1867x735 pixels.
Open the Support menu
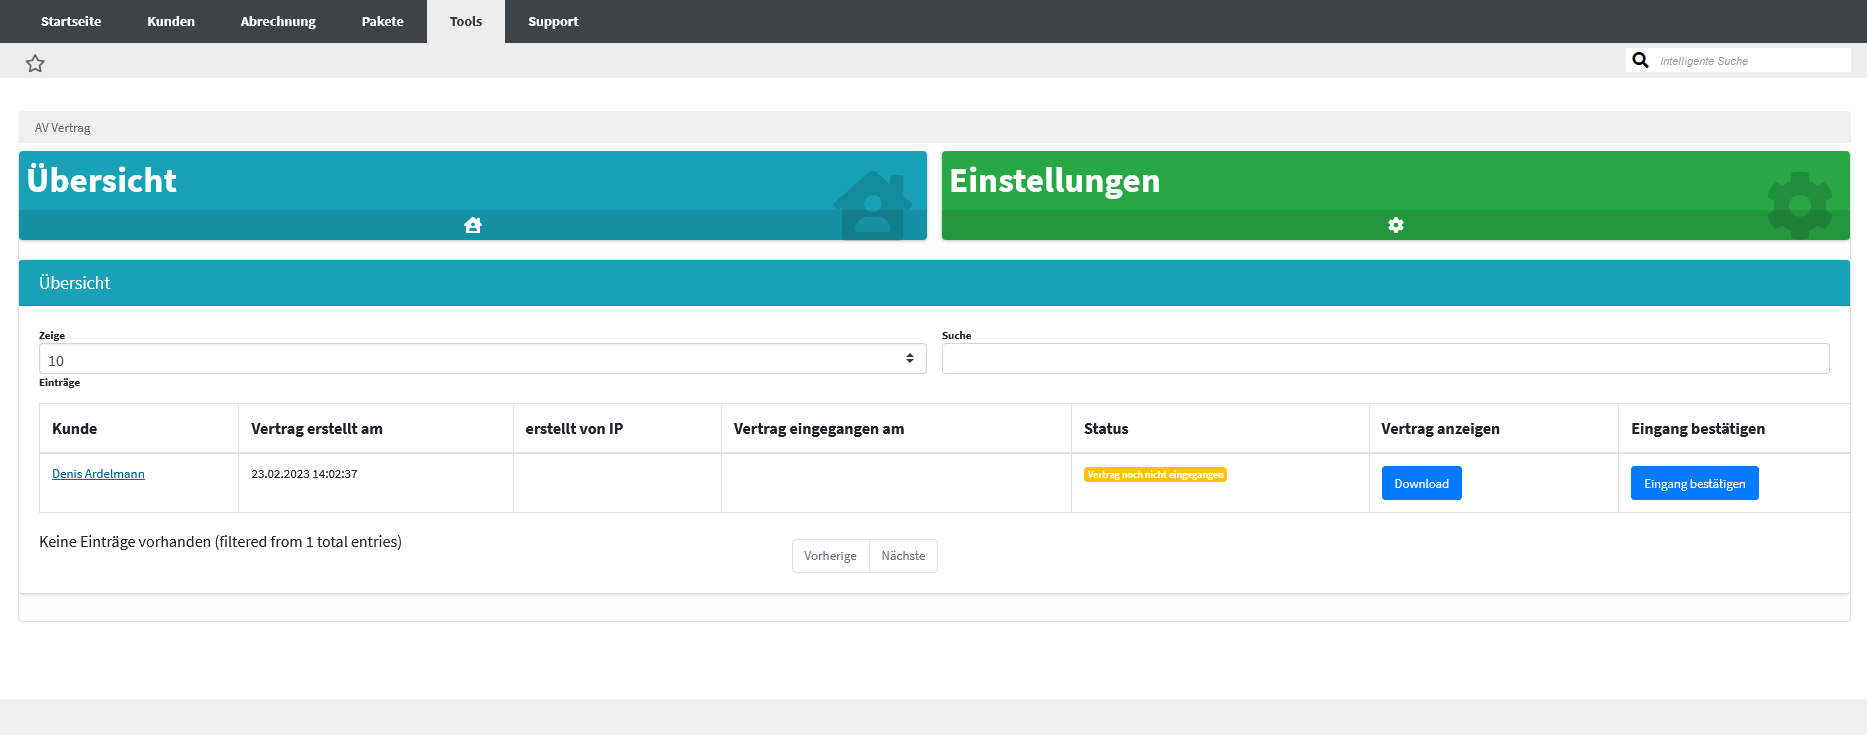pos(553,21)
